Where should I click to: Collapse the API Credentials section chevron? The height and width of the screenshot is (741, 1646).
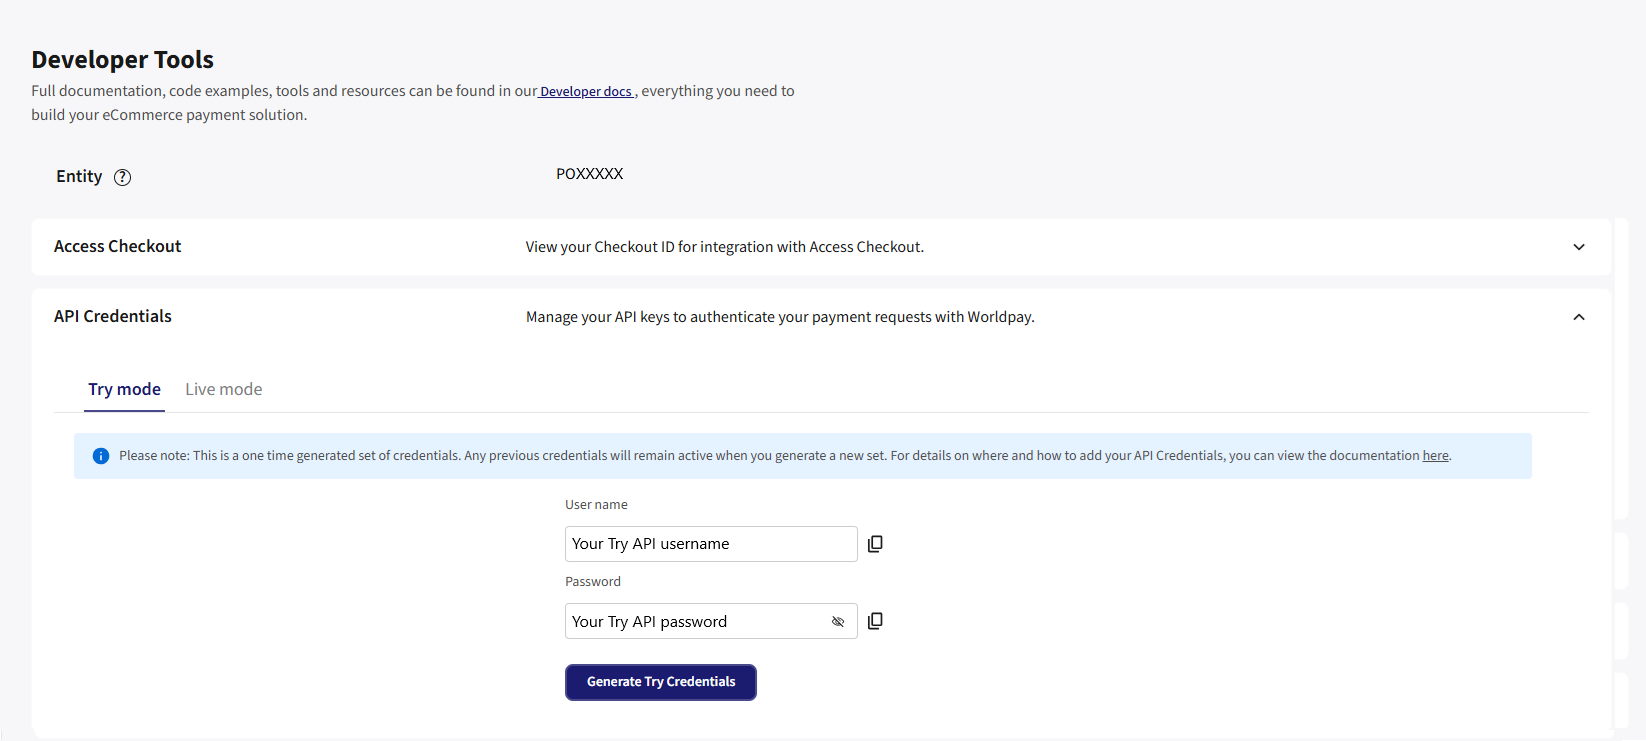point(1579,317)
